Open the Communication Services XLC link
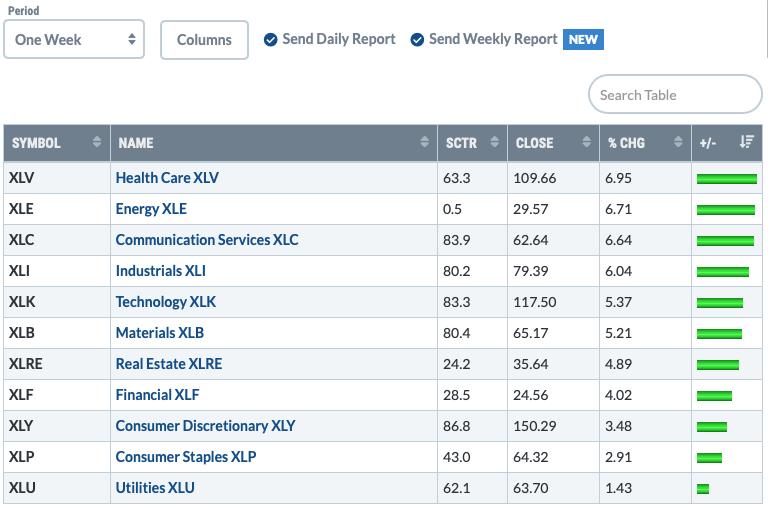This screenshot has width=768, height=507. click(207, 240)
